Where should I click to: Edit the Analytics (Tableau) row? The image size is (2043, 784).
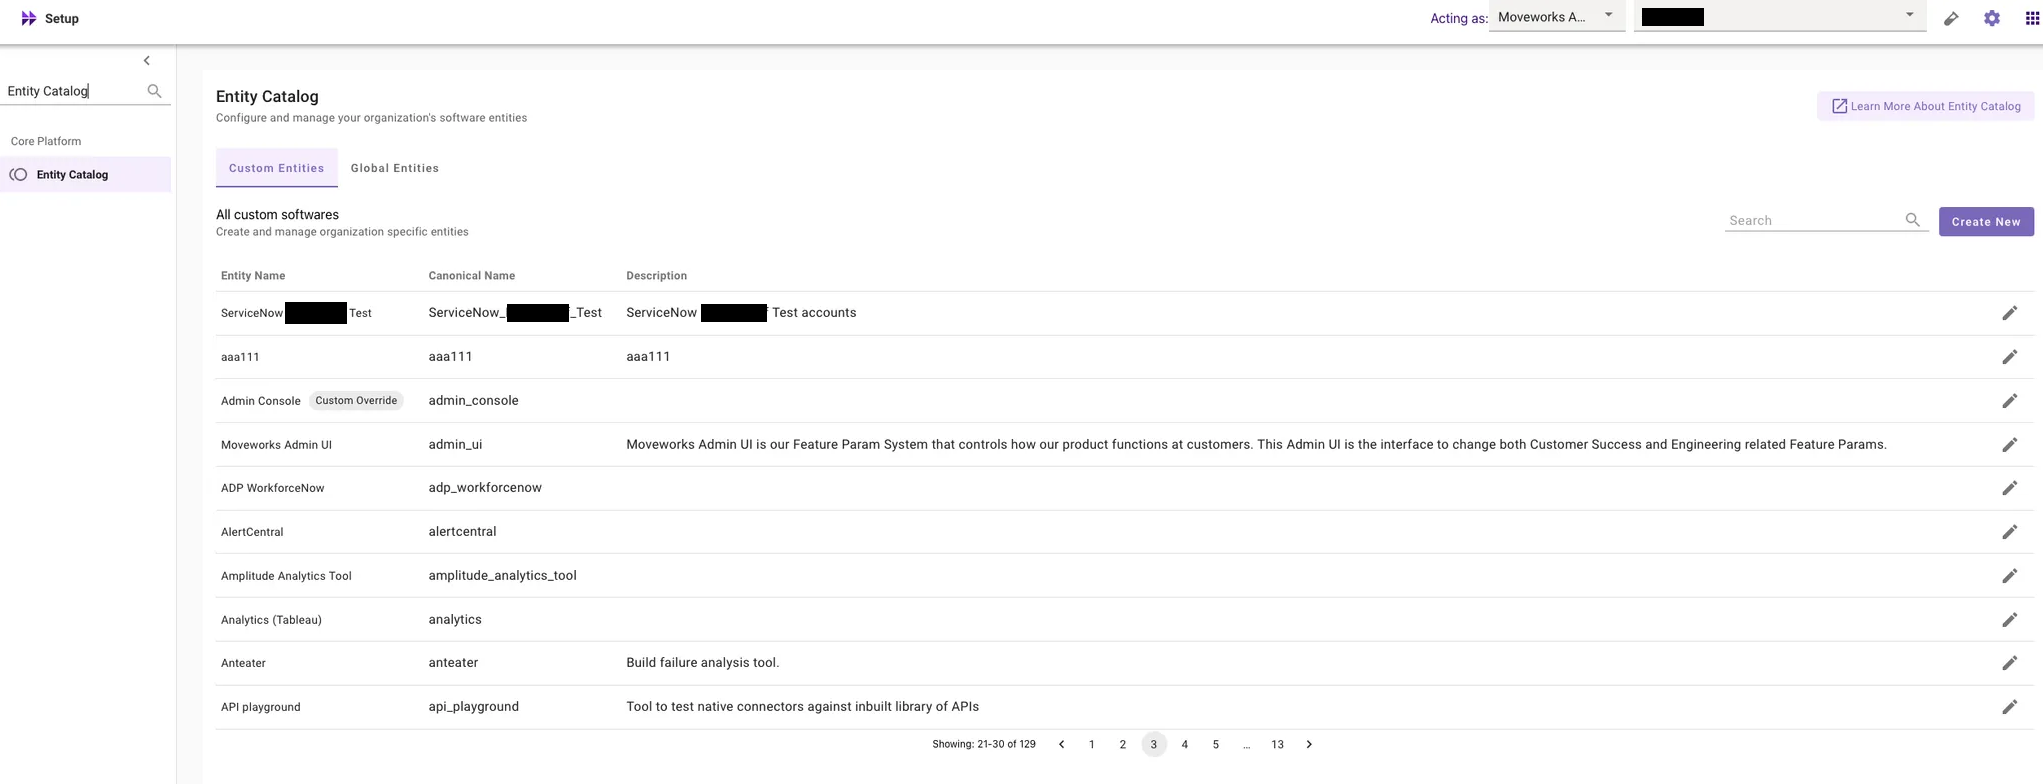coord(2010,620)
